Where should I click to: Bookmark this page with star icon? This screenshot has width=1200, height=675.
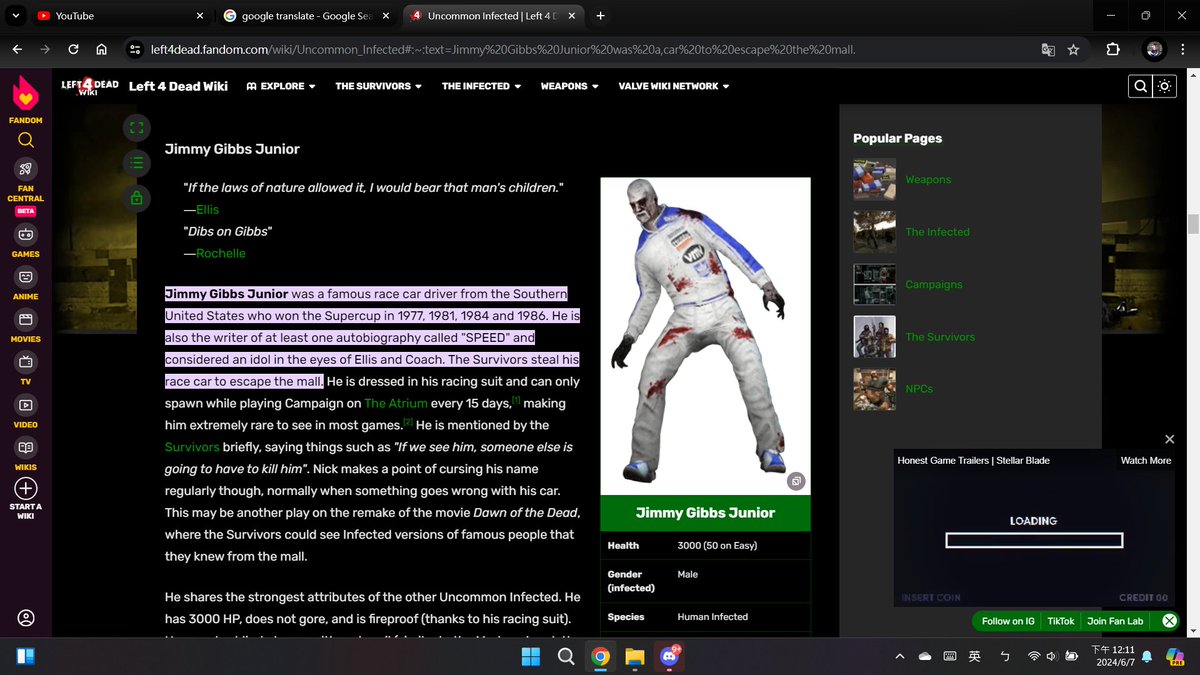1073,50
